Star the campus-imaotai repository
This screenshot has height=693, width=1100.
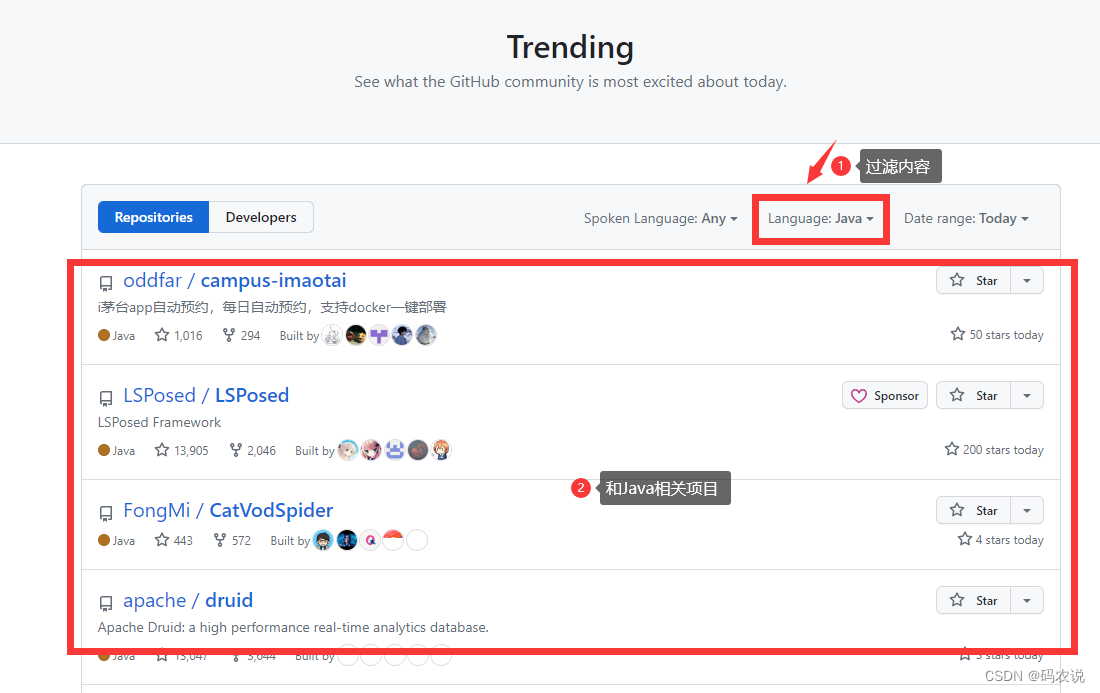pos(973,281)
